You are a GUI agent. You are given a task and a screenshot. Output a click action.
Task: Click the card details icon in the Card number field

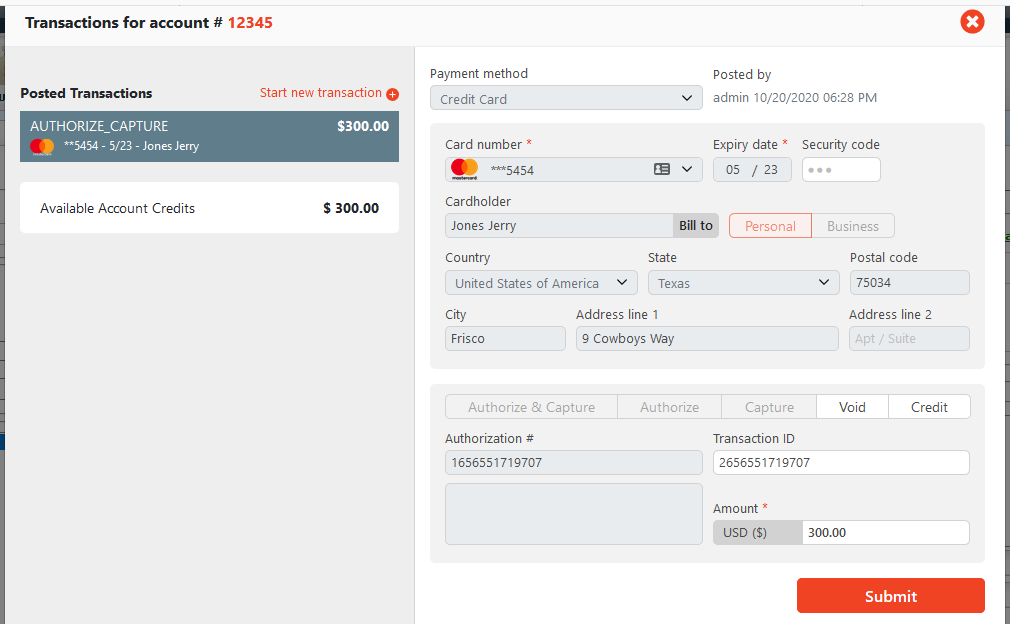(662, 169)
